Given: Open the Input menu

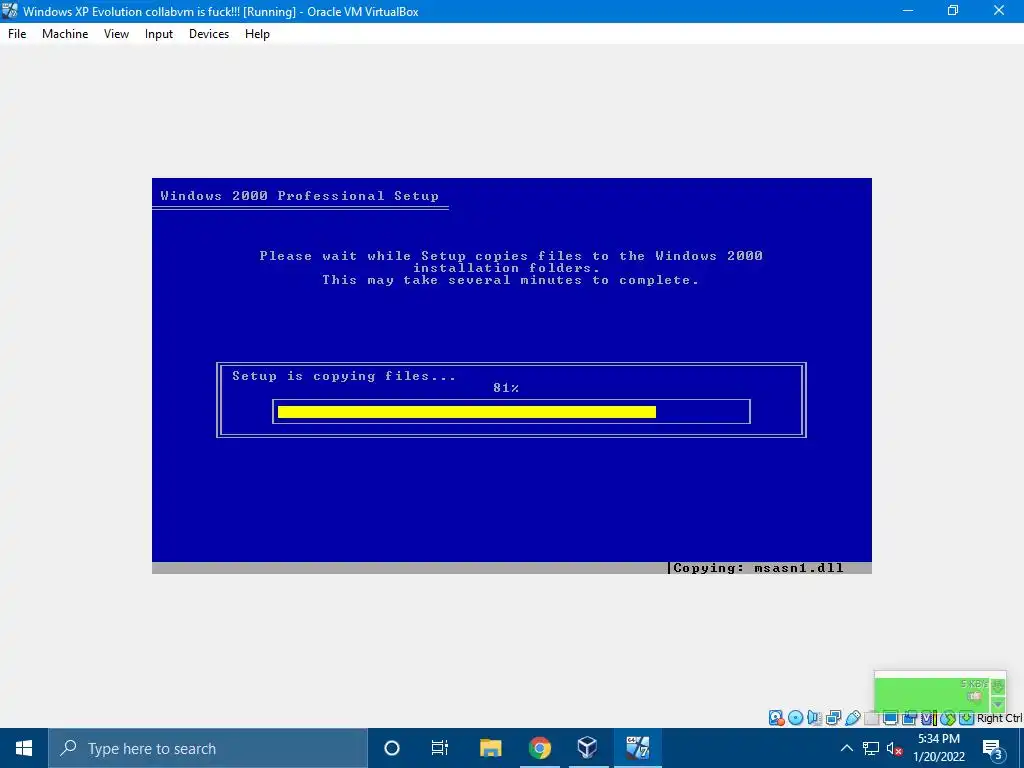Looking at the screenshot, I should [x=159, y=34].
